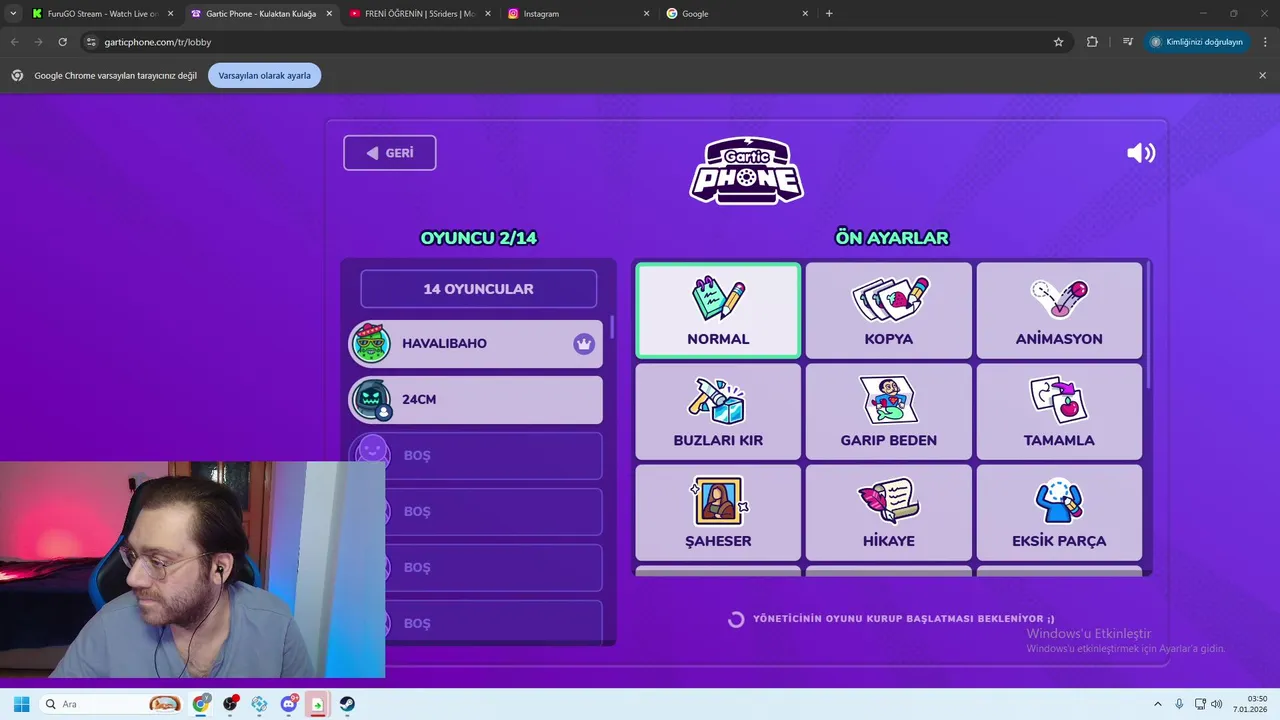Open the tab search dropdown arrow
1280x720 pixels.
click(13, 14)
